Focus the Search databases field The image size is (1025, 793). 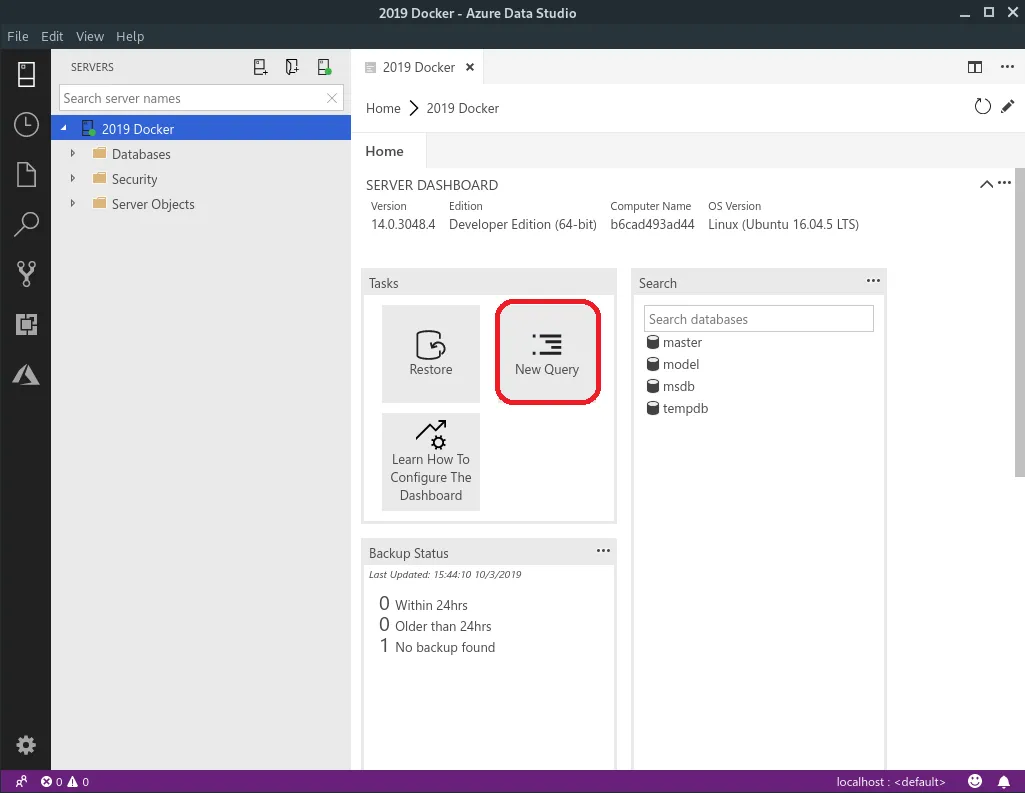(758, 319)
